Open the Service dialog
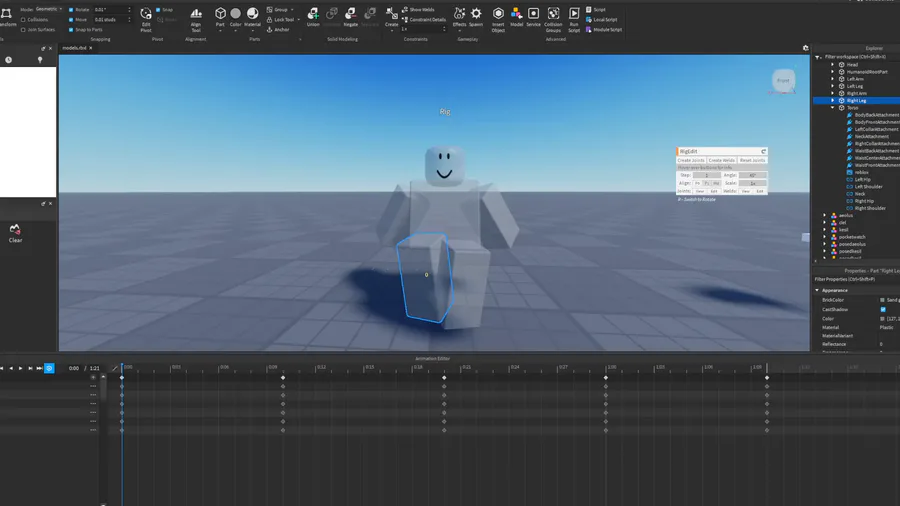The image size is (900, 506). pos(533,17)
